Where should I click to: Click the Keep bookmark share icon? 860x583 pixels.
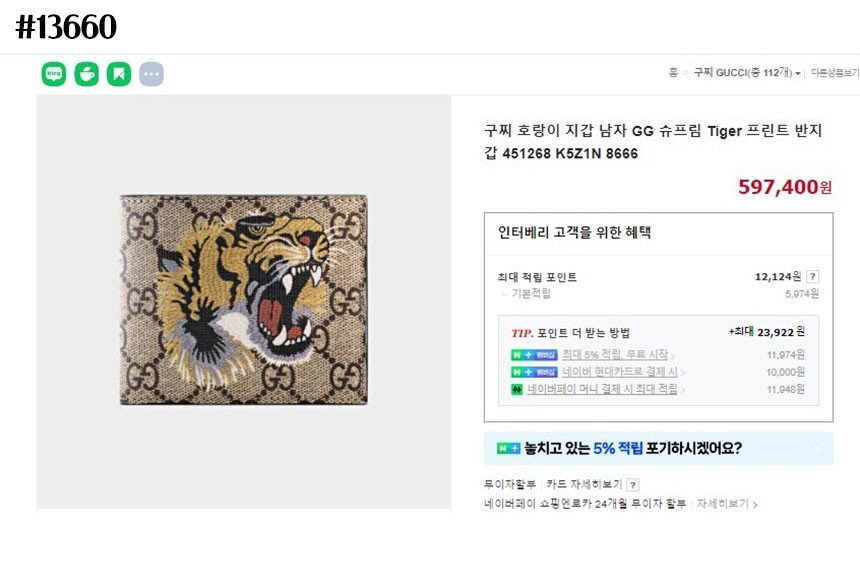click(119, 74)
